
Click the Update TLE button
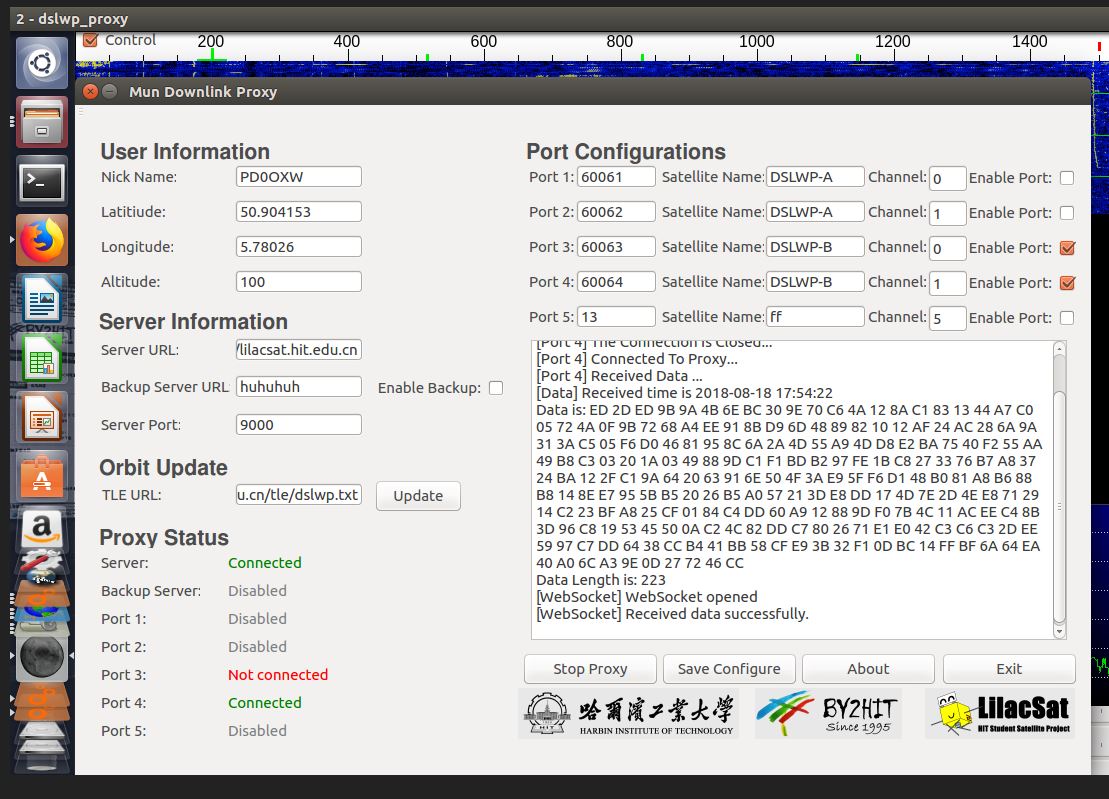click(x=418, y=496)
